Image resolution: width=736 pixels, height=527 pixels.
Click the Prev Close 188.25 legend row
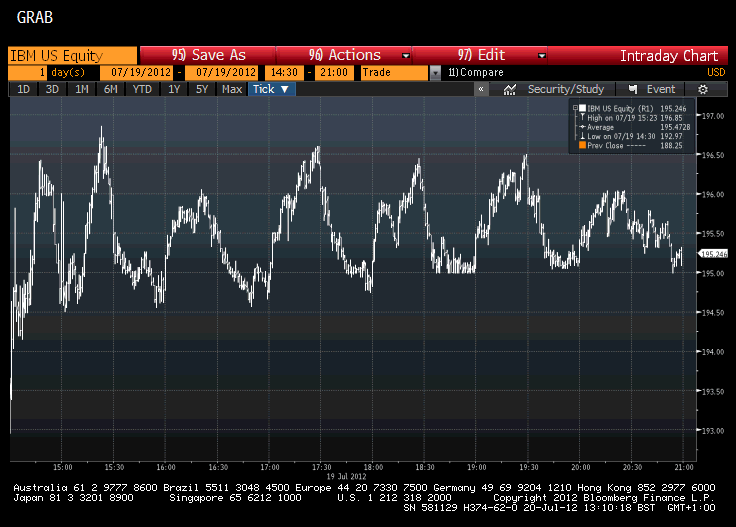[631, 145]
